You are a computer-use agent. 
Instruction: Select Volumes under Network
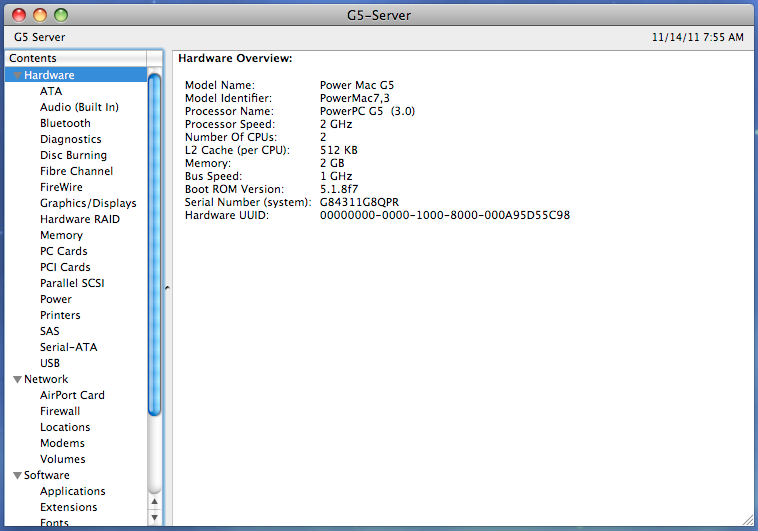pyautogui.click(x=63, y=459)
